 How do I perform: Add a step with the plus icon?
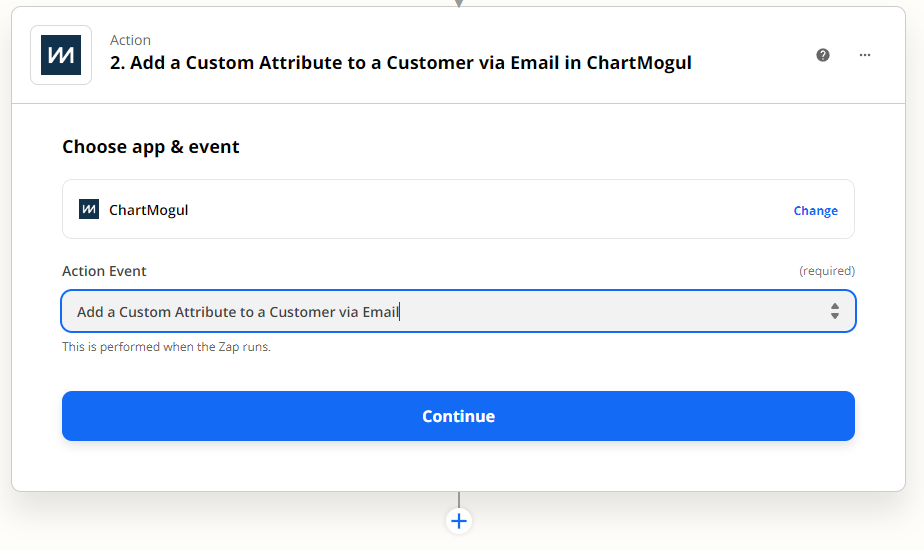(458, 521)
